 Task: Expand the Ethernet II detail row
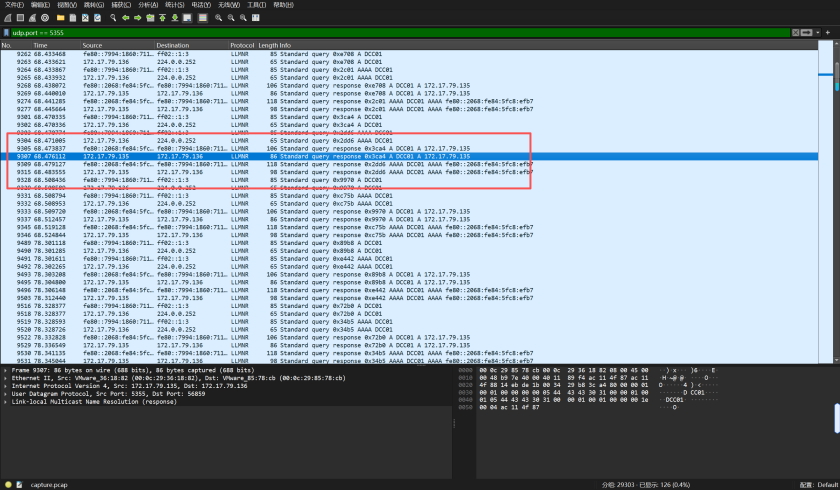tap(5, 377)
